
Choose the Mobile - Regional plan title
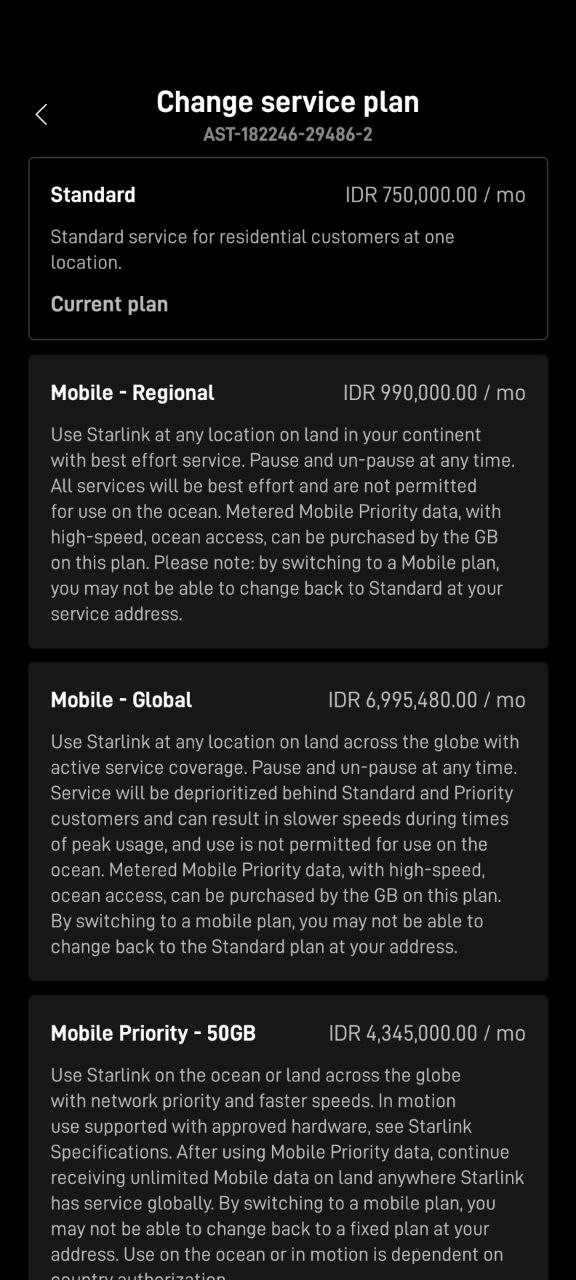point(132,393)
